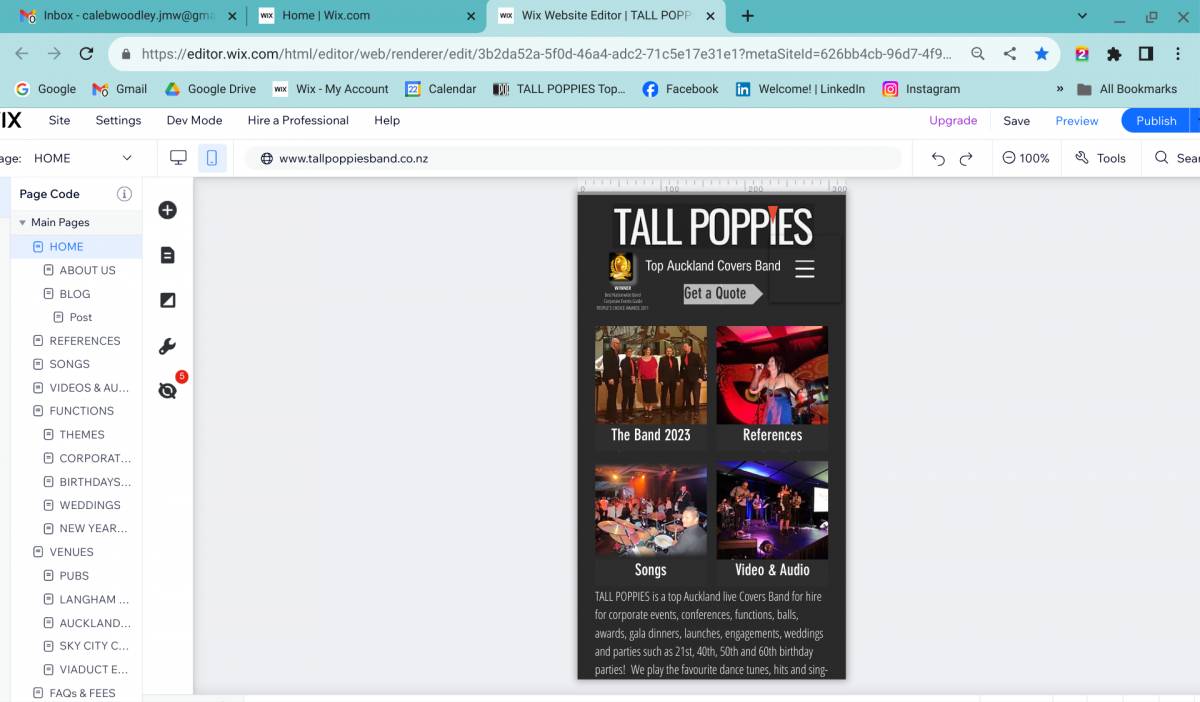
Task: Open the Extensions puzzle-piece icon
Action: coord(1114,54)
